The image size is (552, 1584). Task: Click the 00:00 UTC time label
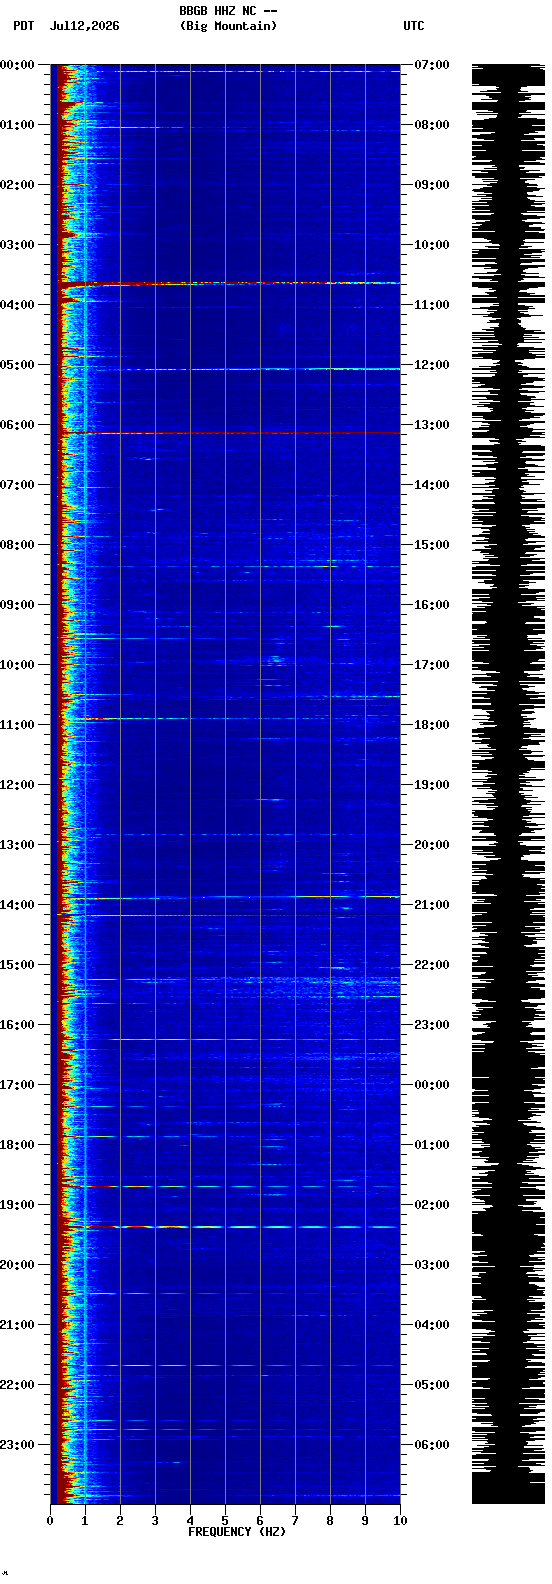click(x=432, y=1085)
